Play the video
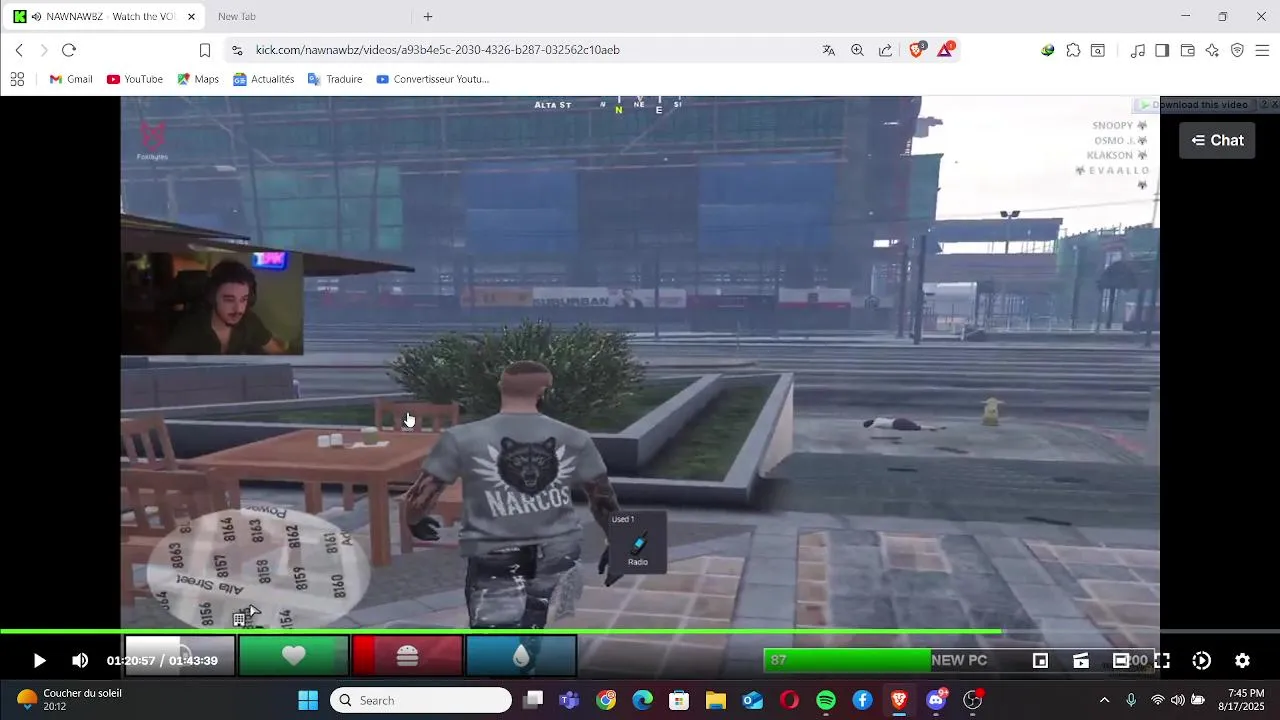This screenshot has height=720, width=1280. point(39,661)
